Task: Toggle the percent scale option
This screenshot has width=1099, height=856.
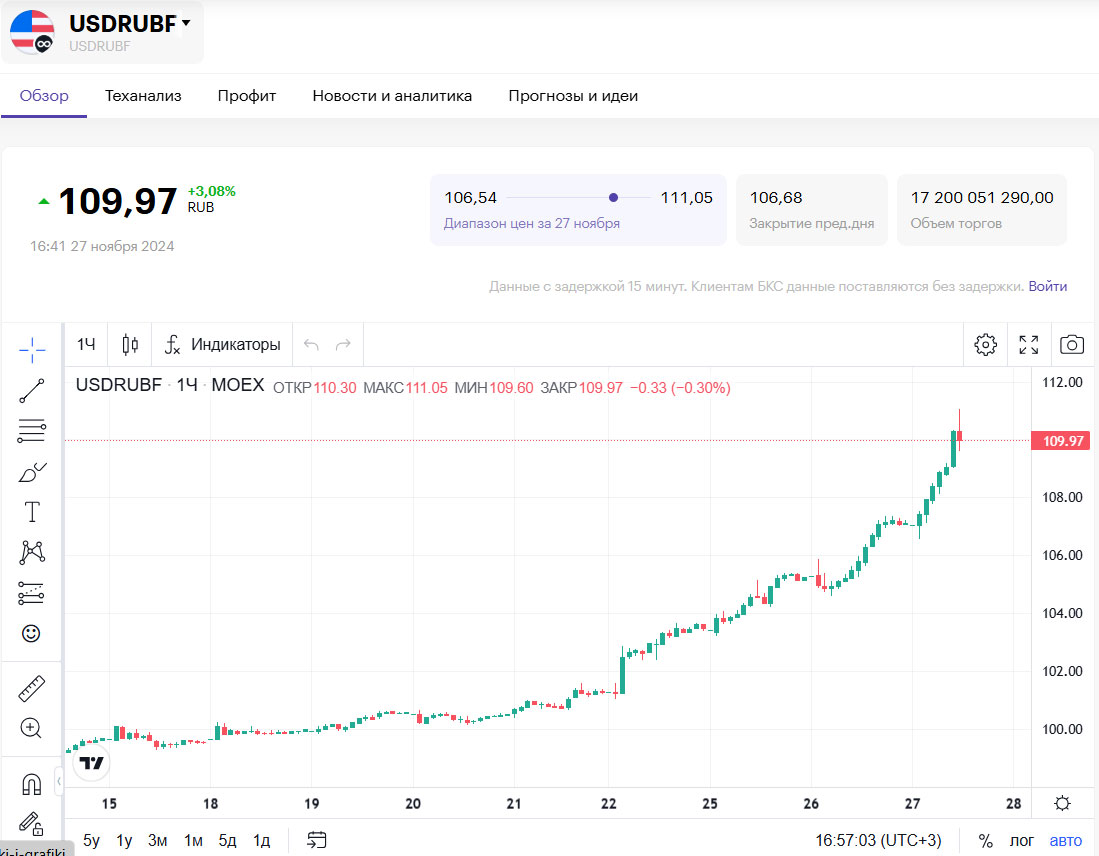Action: pyautogui.click(x=985, y=840)
